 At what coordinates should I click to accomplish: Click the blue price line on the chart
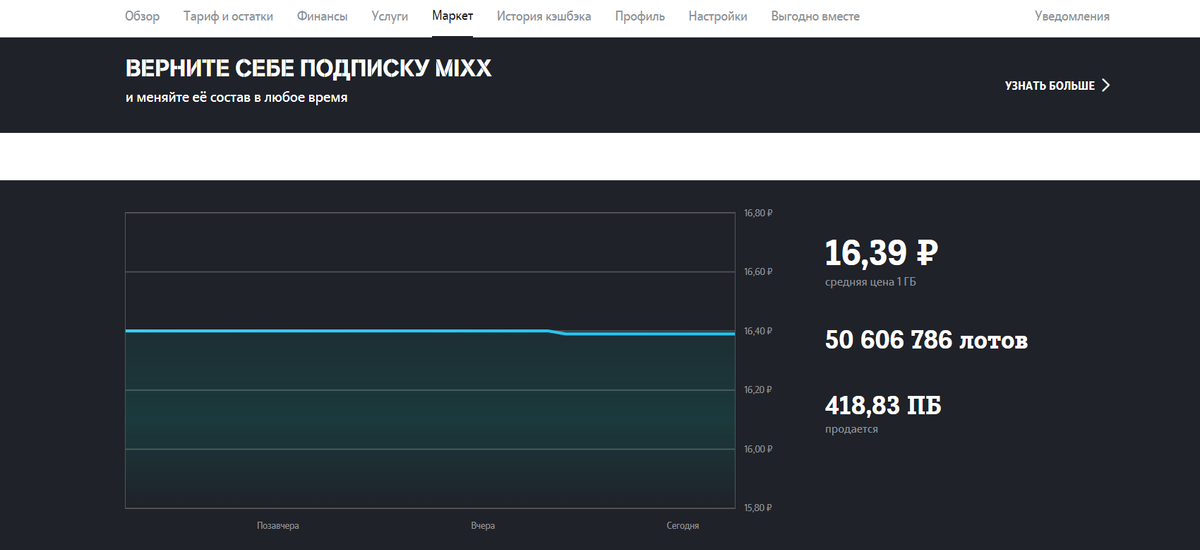[x=430, y=331]
